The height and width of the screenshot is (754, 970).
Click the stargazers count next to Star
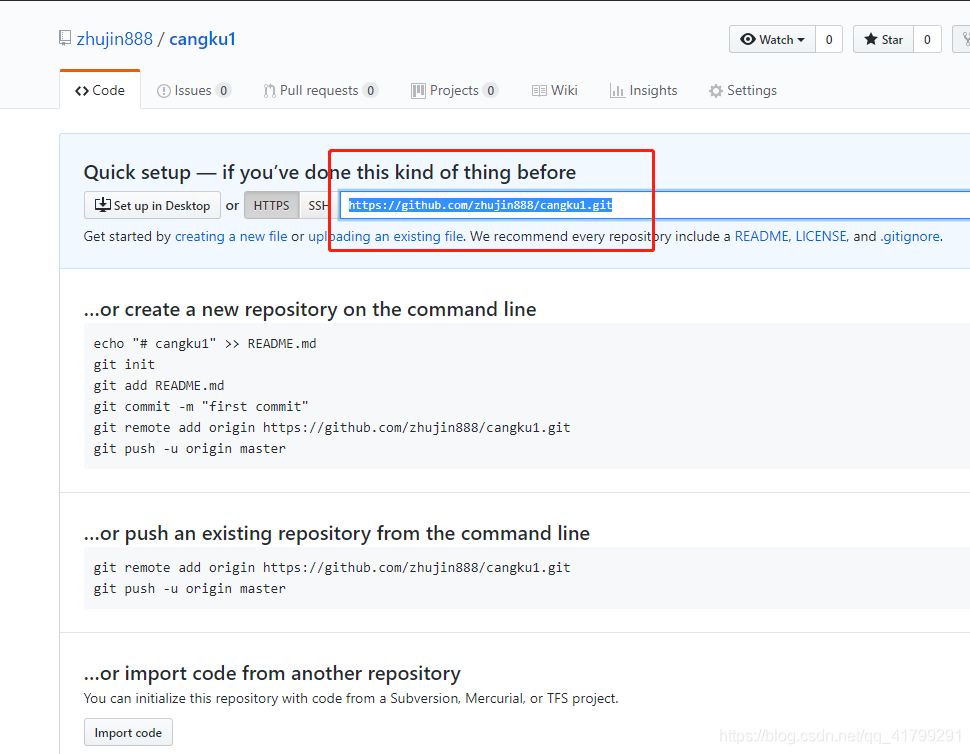(x=927, y=40)
